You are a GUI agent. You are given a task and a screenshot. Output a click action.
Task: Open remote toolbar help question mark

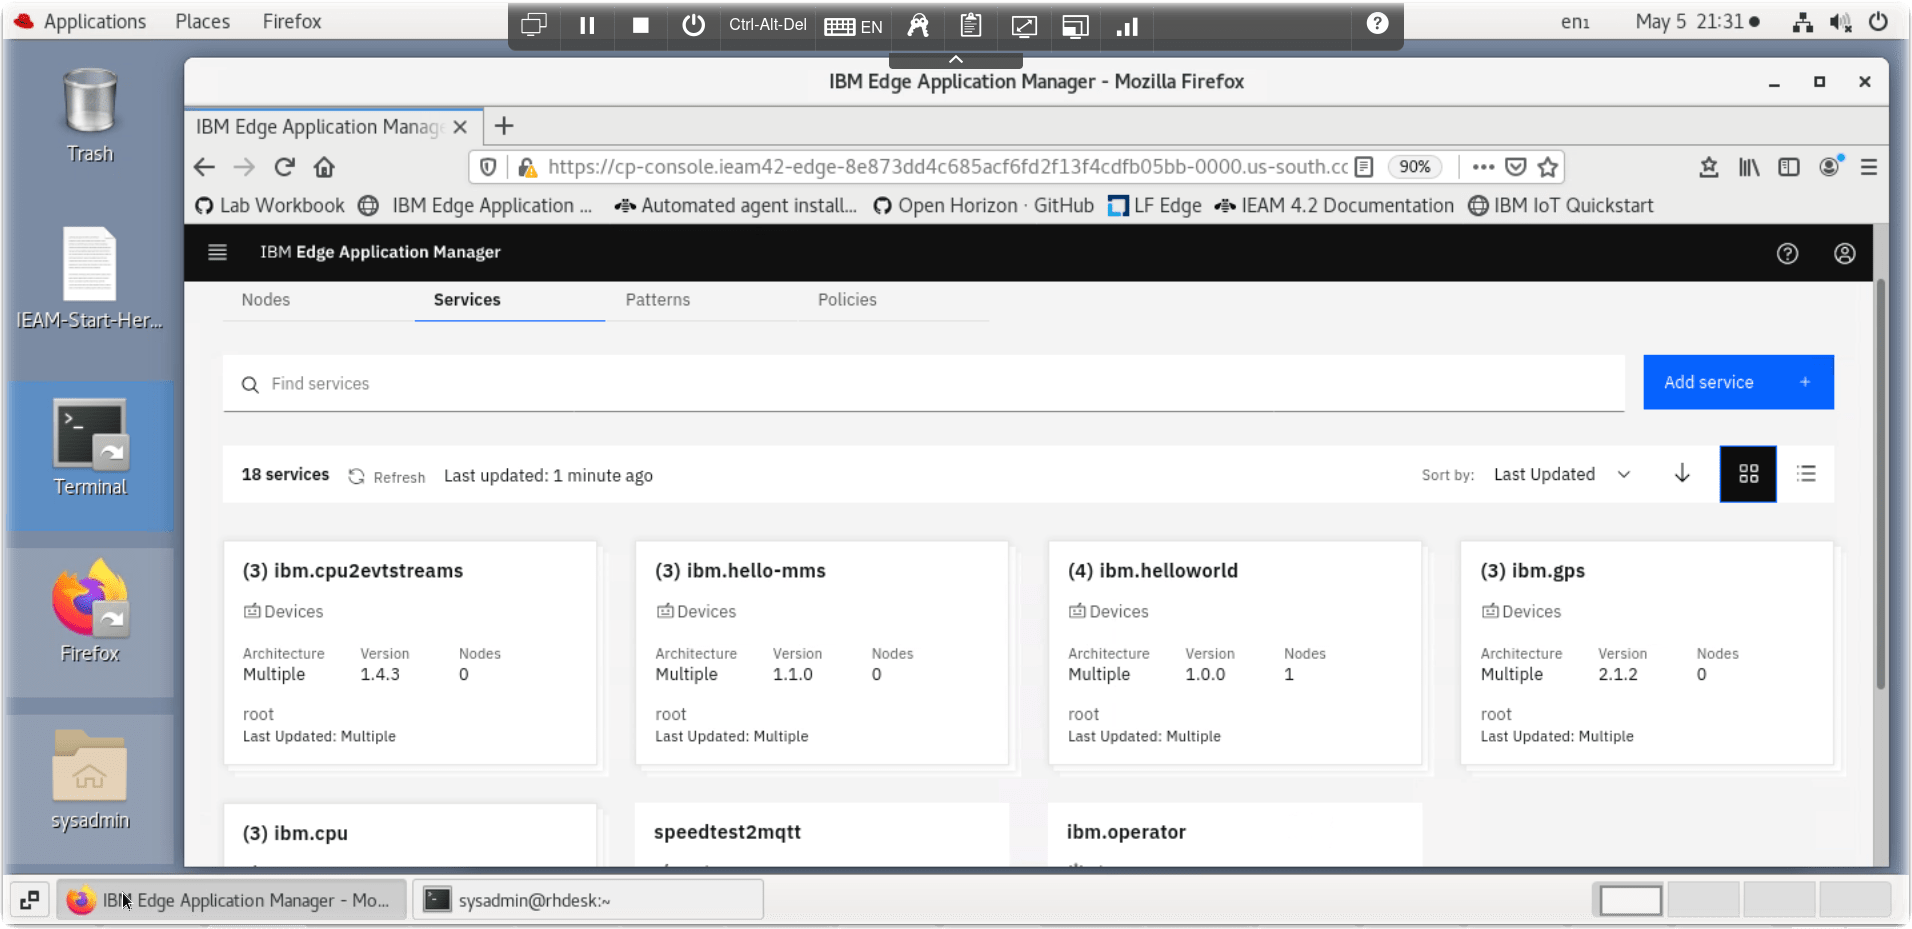[x=1377, y=23]
